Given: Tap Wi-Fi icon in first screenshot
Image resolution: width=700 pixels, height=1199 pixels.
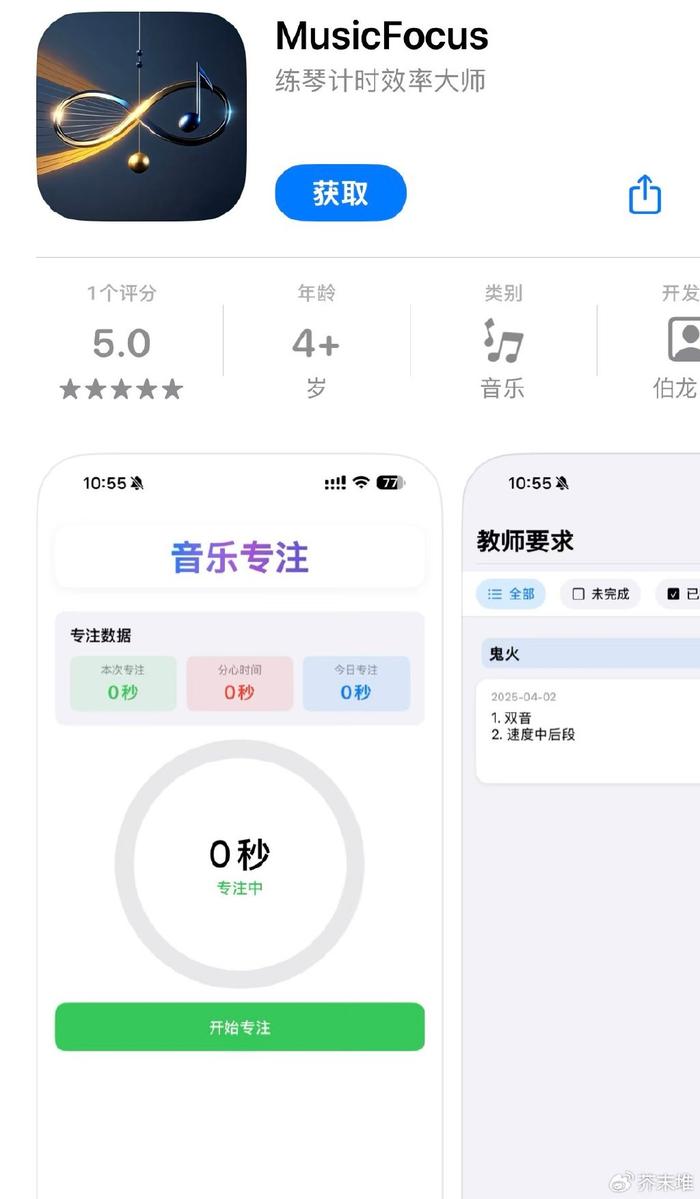Looking at the screenshot, I should (361, 482).
